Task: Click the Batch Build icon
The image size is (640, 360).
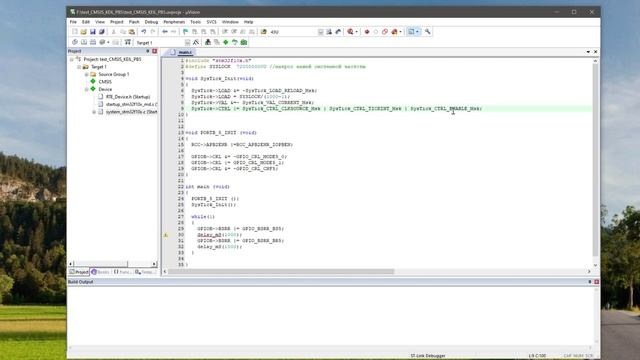Action: 102,42
